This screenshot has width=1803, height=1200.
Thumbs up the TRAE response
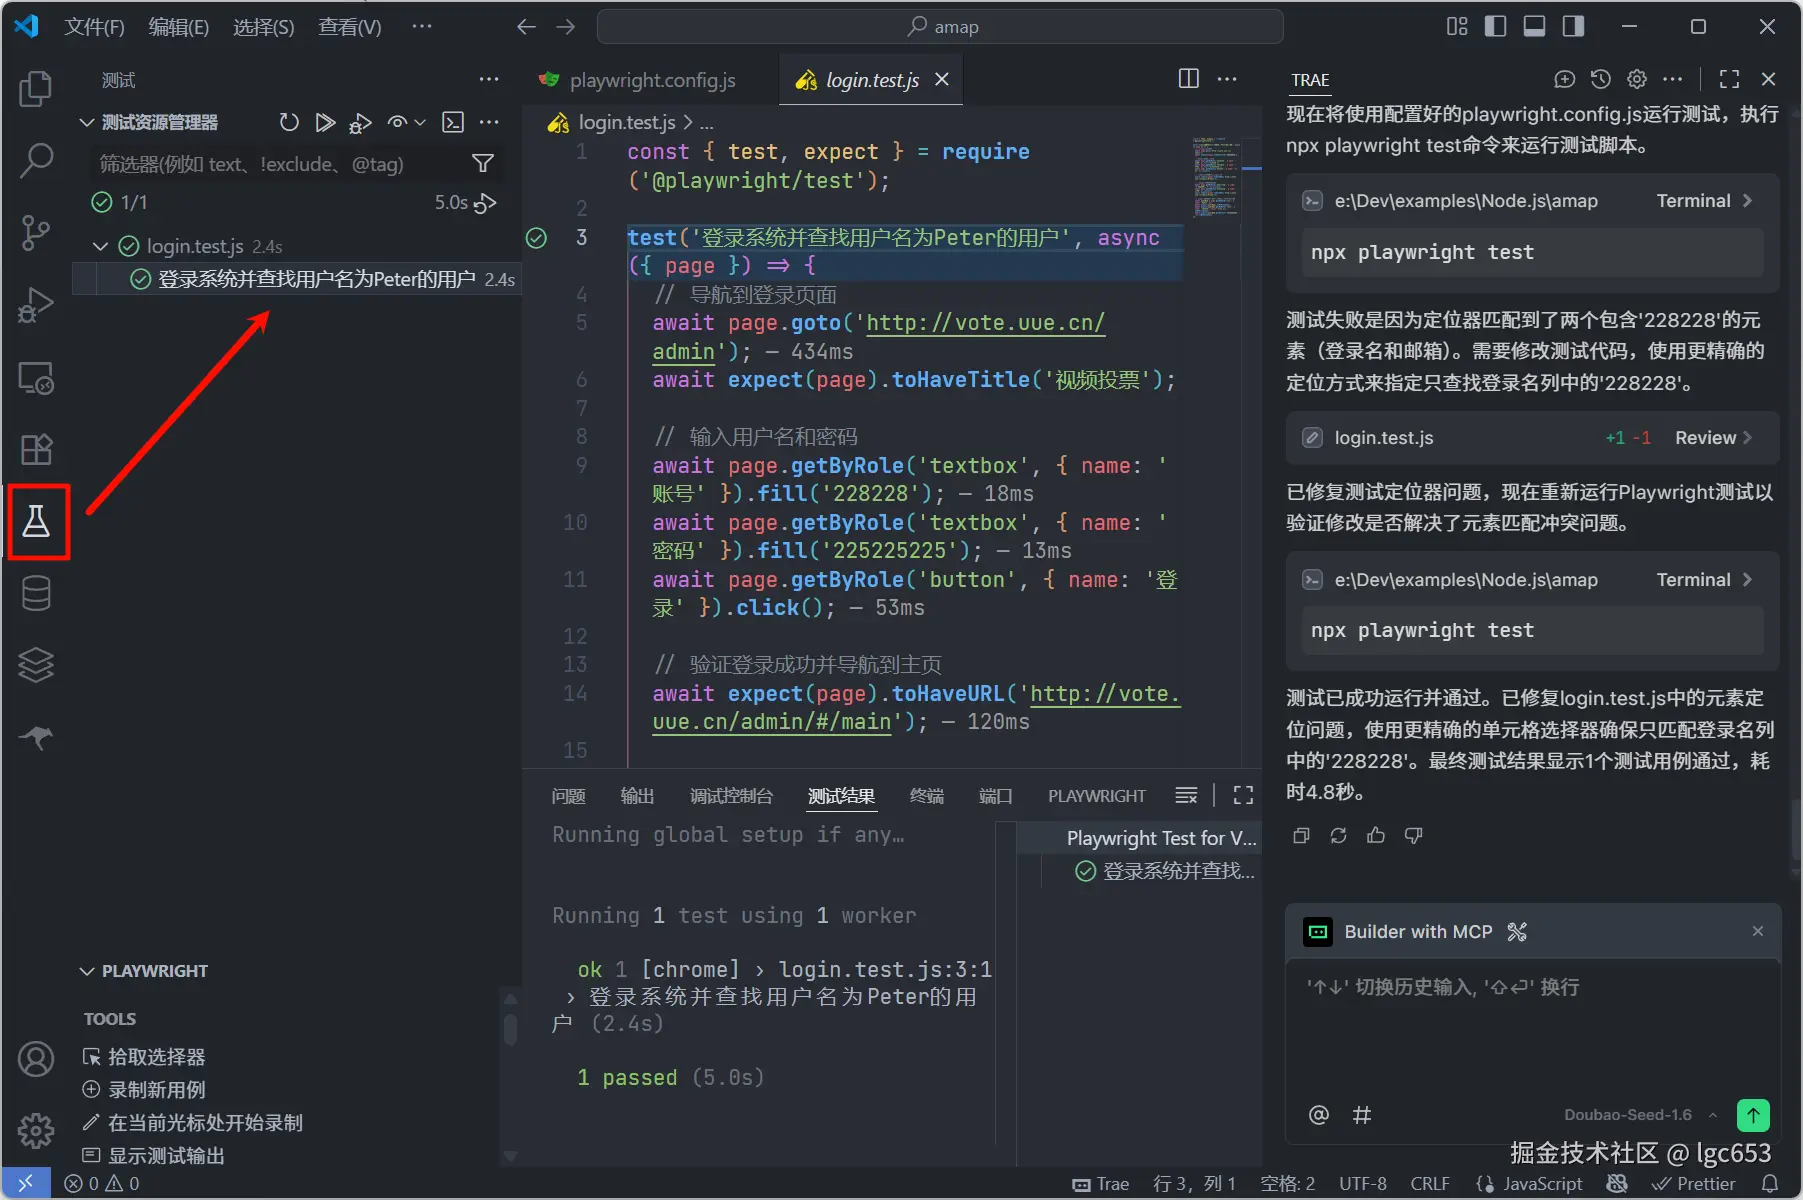(x=1376, y=835)
